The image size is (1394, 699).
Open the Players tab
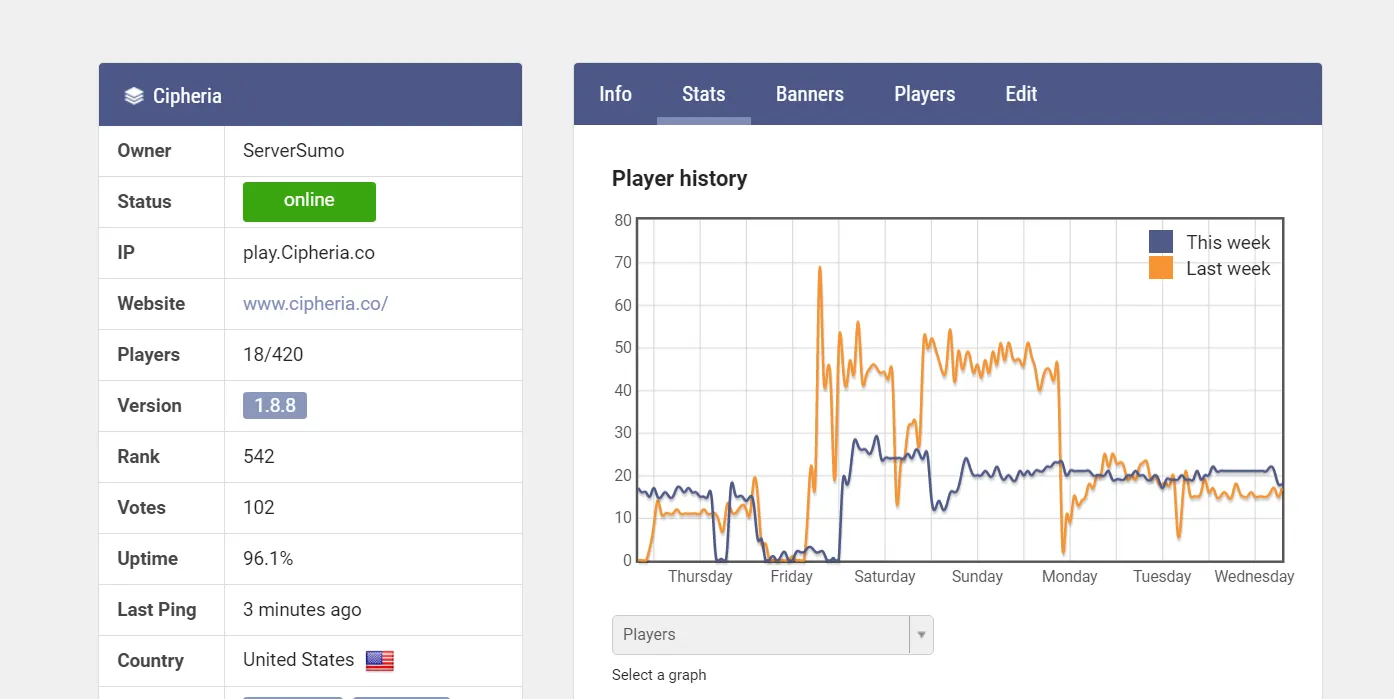click(x=925, y=94)
